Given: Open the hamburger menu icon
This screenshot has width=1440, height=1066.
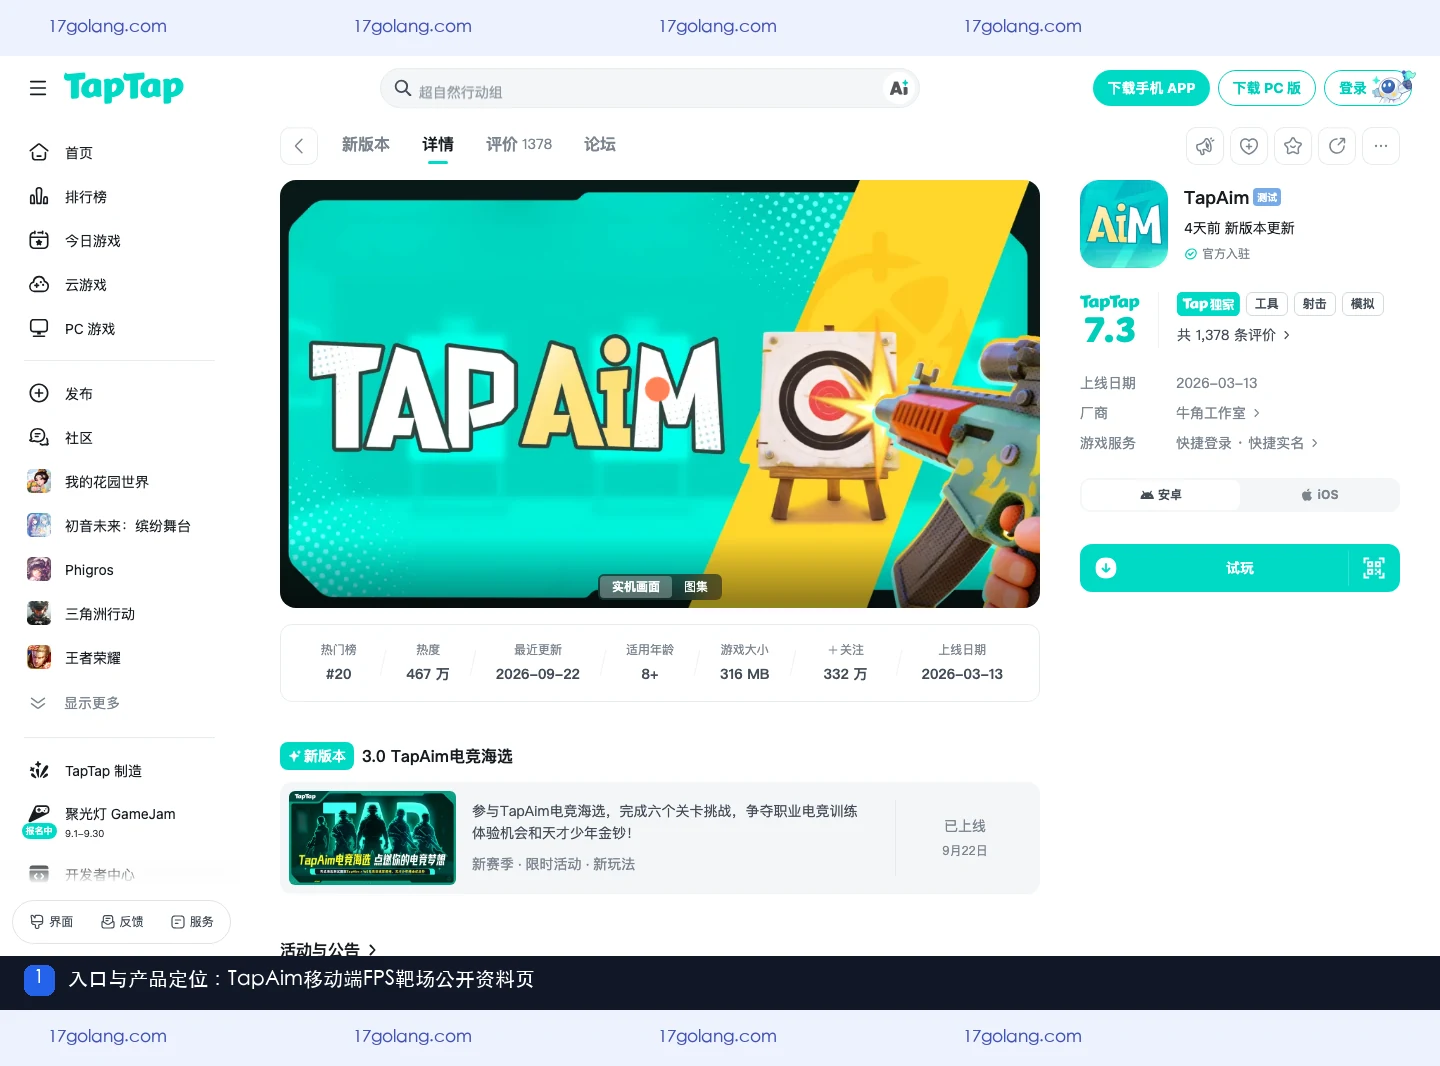Looking at the screenshot, I should 38,88.
